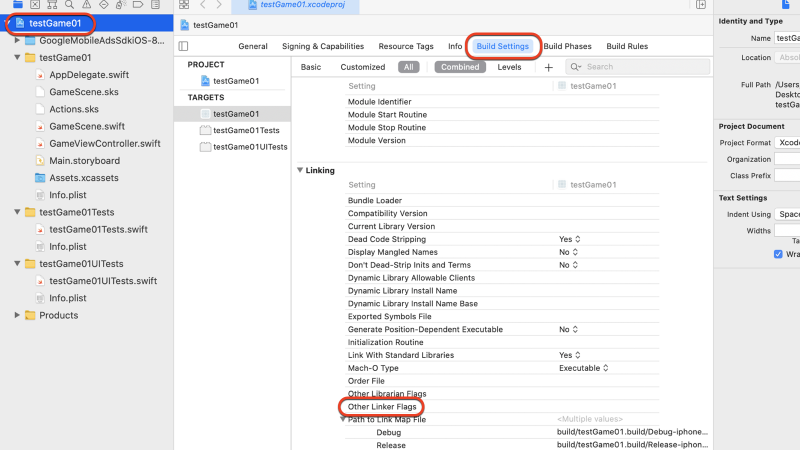Open Mach-O Type Executable popup
Image resolution: width=800 pixels, height=450 pixels.
point(584,368)
